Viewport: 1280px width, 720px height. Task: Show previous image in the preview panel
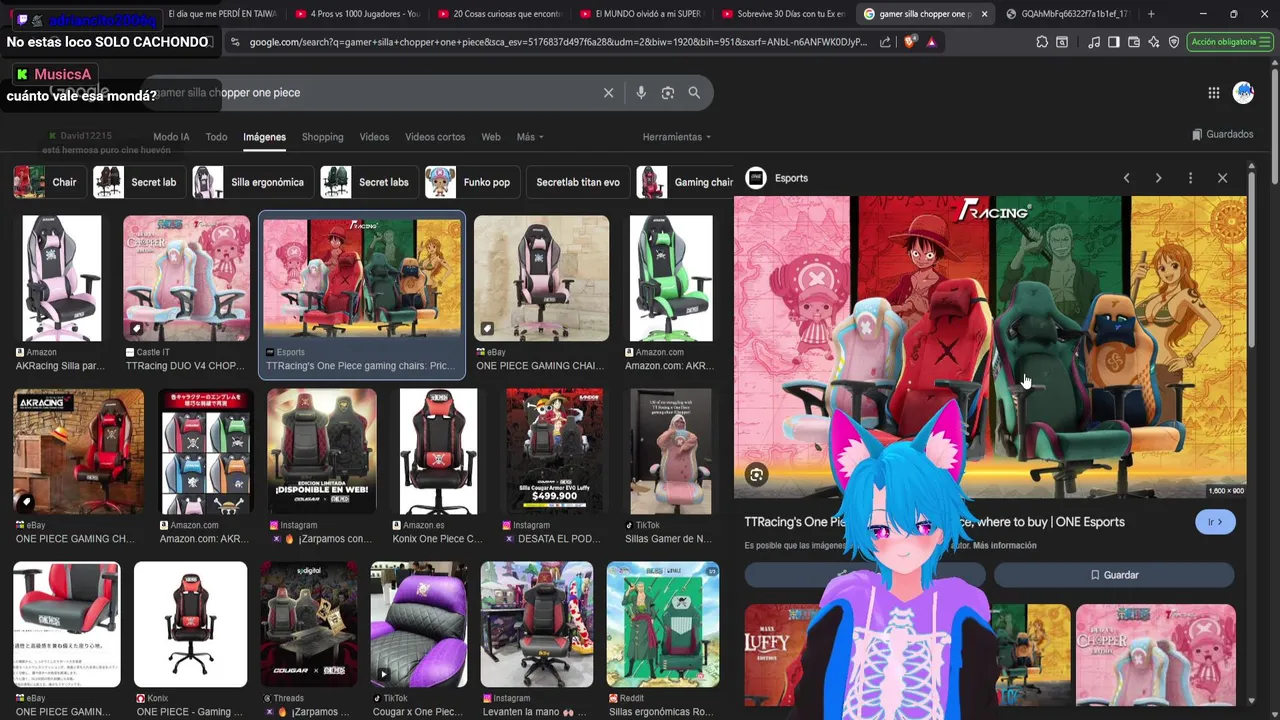pyautogui.click(x=1126, y=178)
